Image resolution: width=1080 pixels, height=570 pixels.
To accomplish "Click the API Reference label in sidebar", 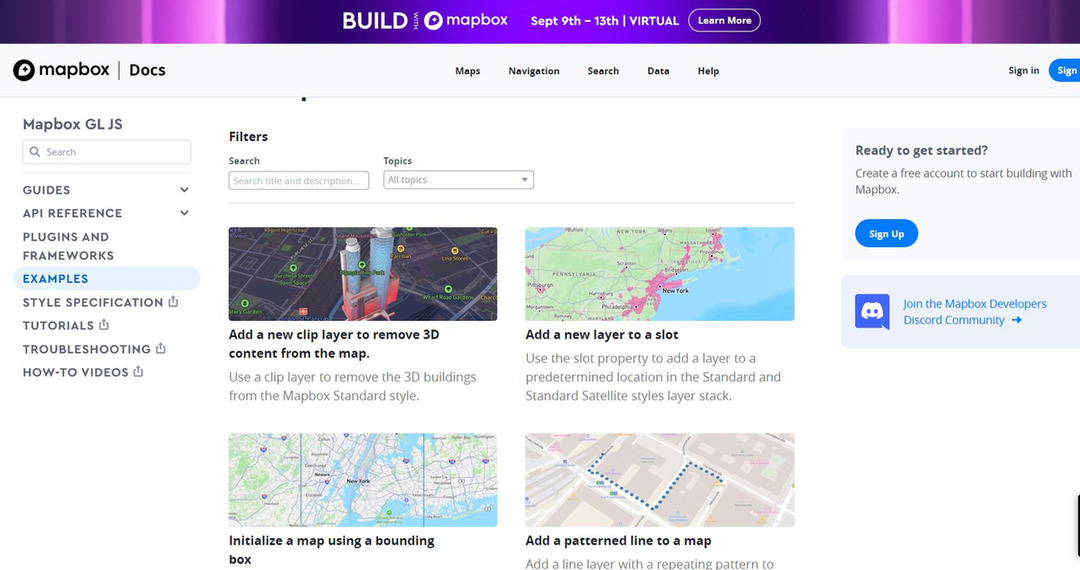I will (x=72, y=213).
